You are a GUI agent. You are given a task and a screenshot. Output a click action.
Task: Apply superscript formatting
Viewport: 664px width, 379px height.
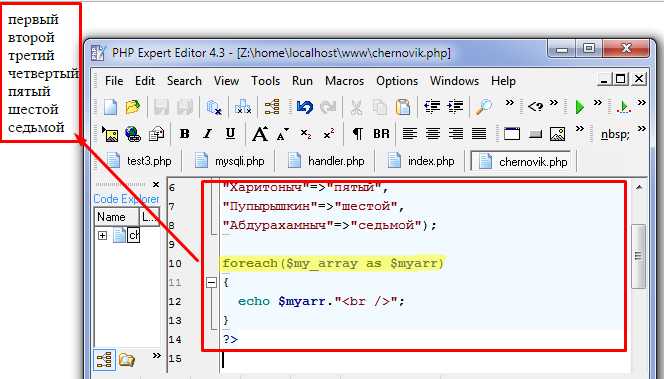coord(329,134)
